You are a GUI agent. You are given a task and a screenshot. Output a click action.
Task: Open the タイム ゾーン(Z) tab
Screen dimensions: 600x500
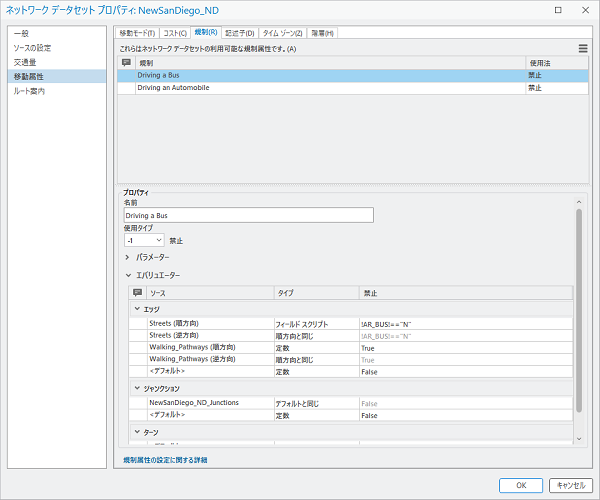282,33
